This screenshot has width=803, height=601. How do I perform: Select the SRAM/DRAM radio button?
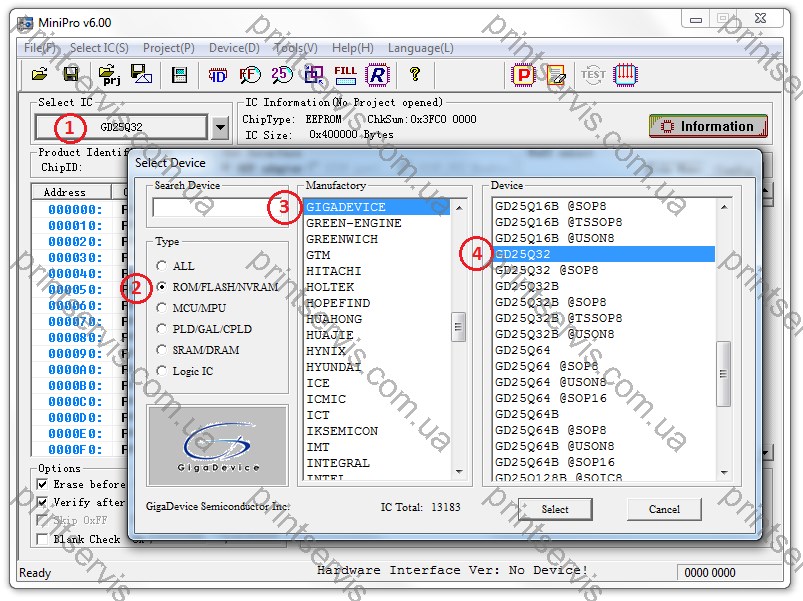[x=162, y=350]
